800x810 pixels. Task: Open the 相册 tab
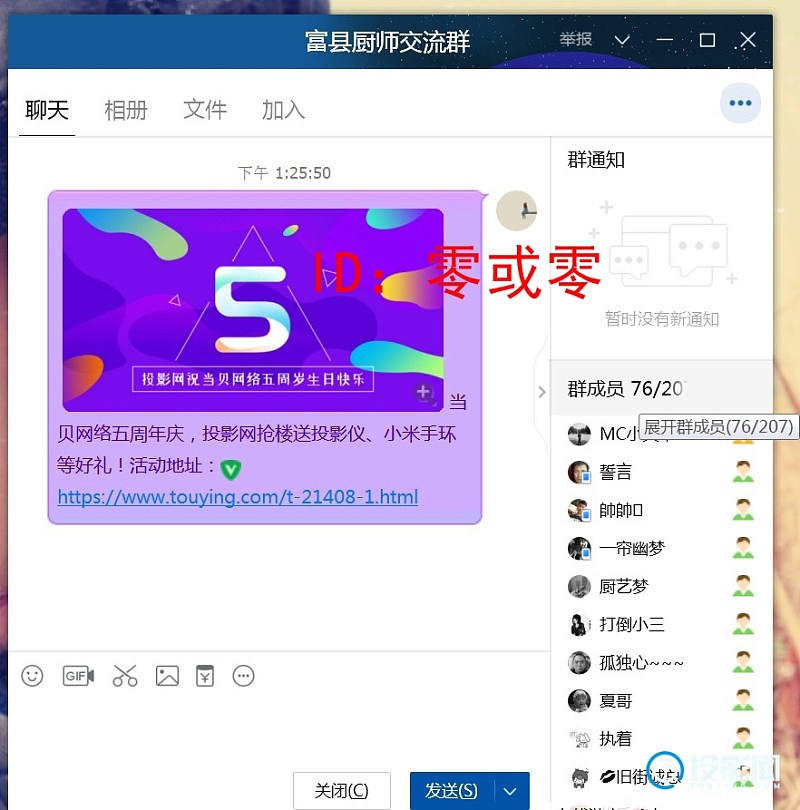[x=126, y=110]
